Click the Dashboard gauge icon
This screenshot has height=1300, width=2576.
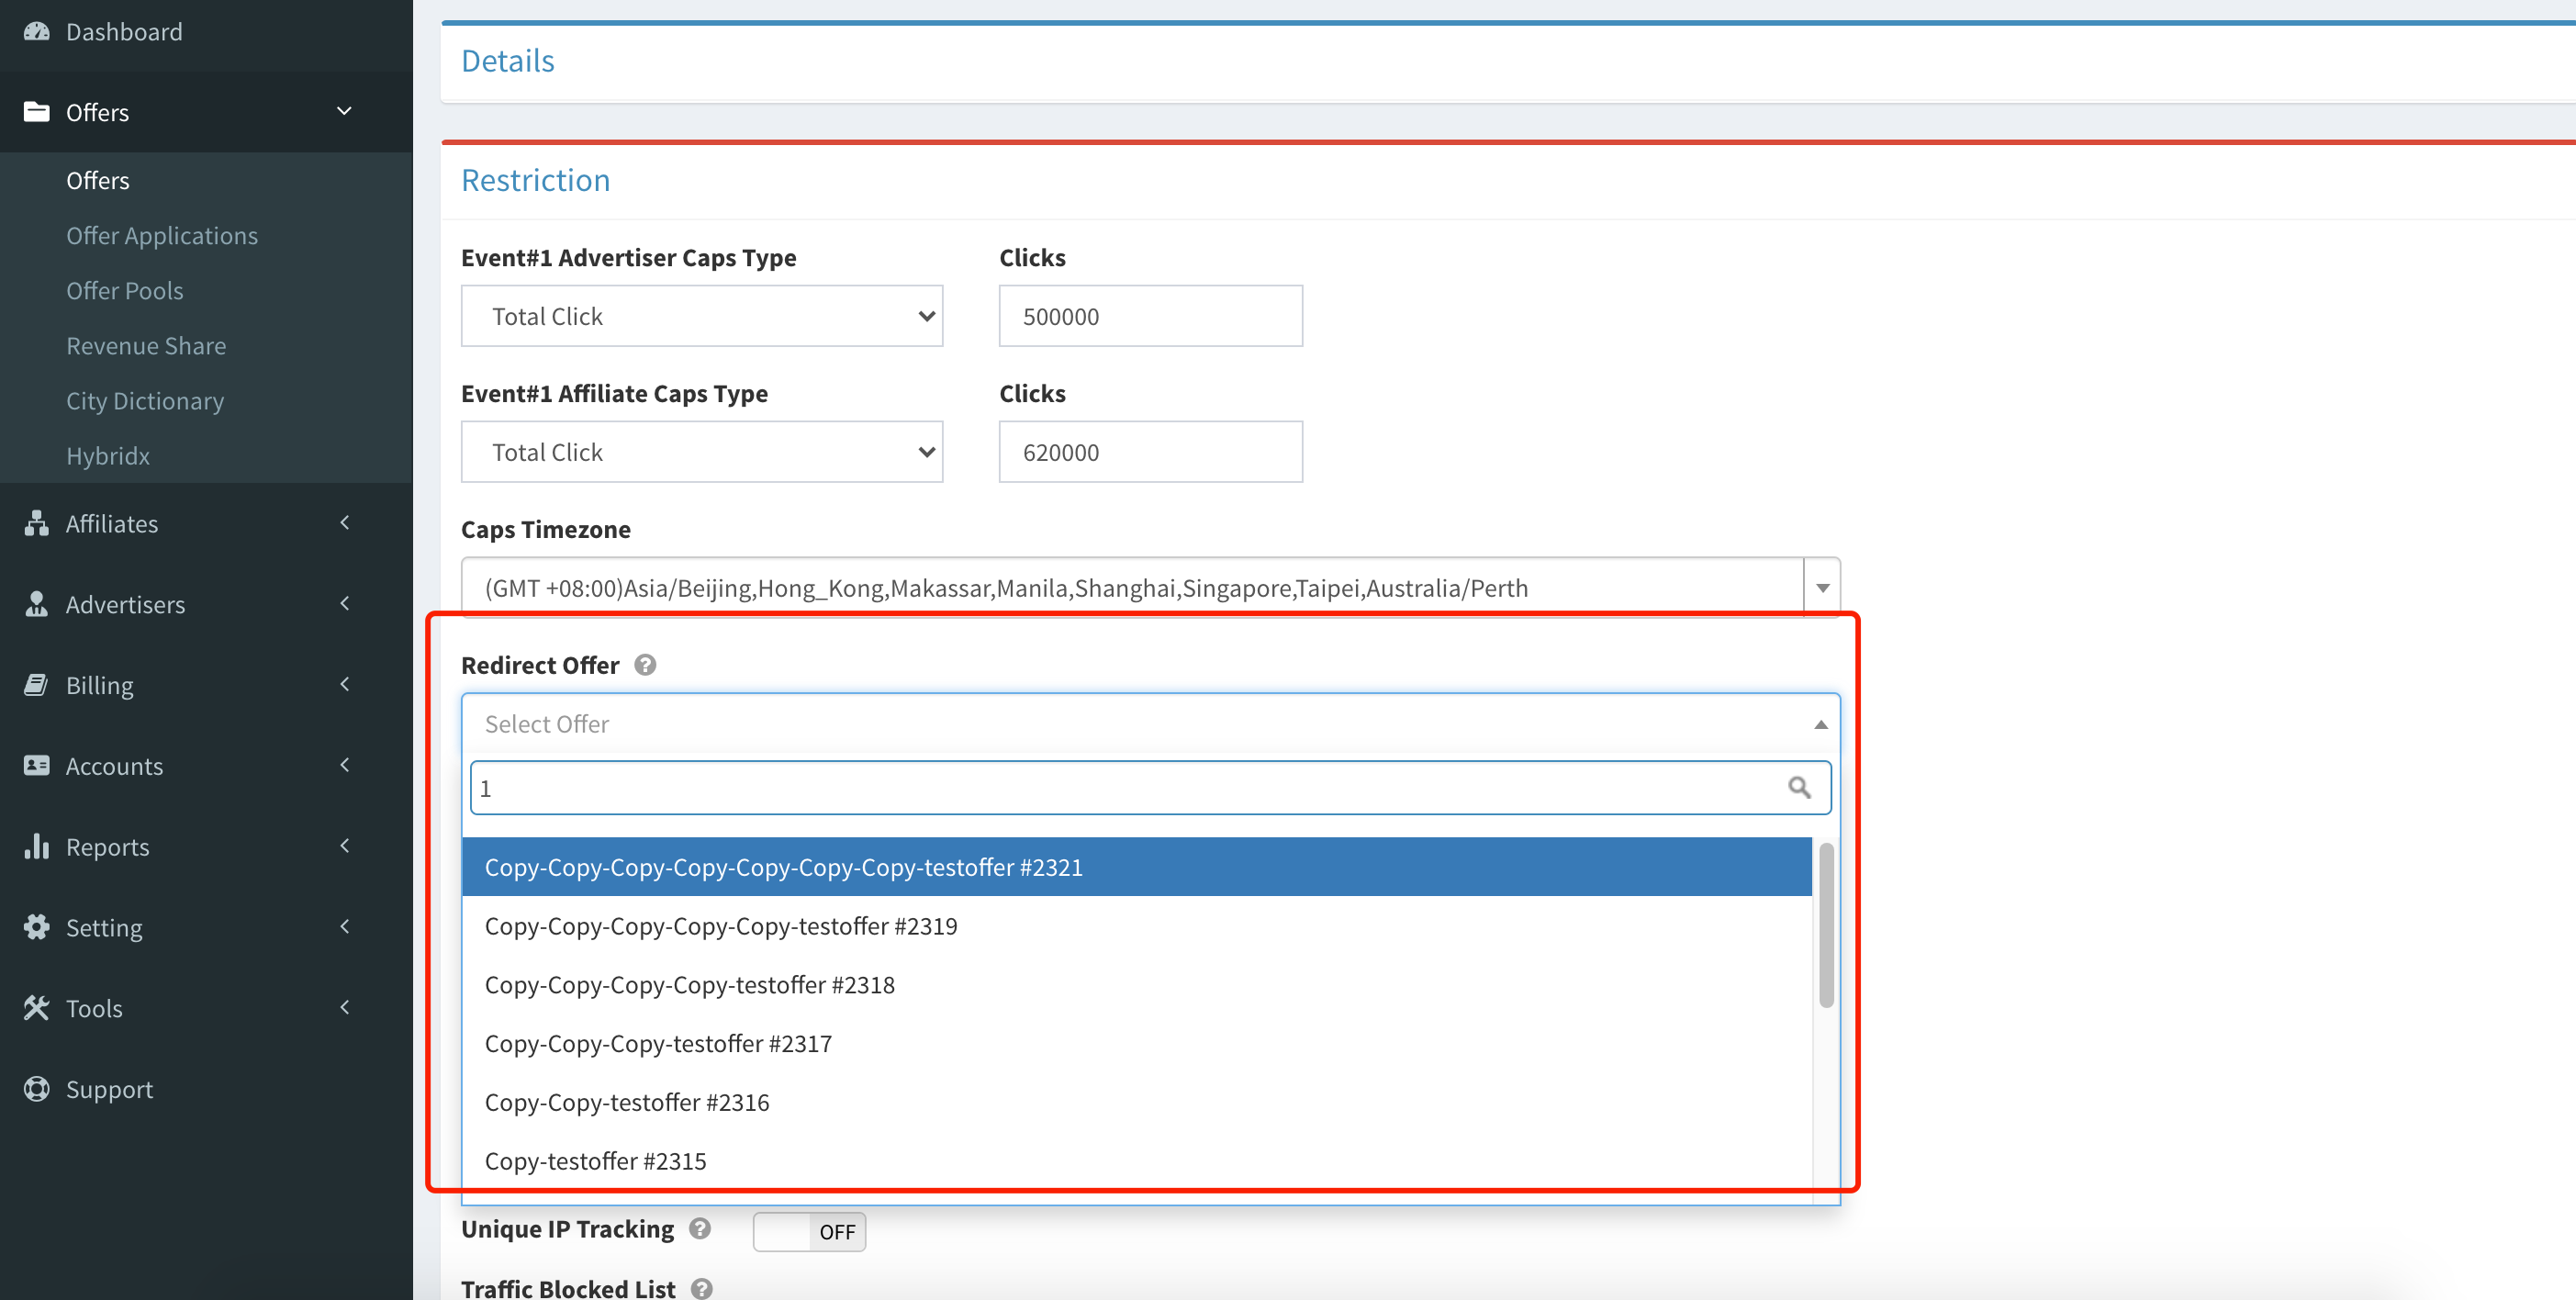pos(37,32)
